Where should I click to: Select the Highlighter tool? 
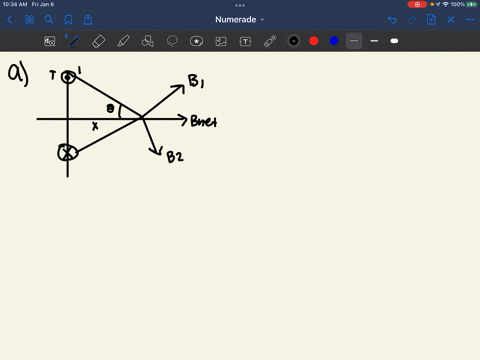pyautogui.click(x=123, y=41)
